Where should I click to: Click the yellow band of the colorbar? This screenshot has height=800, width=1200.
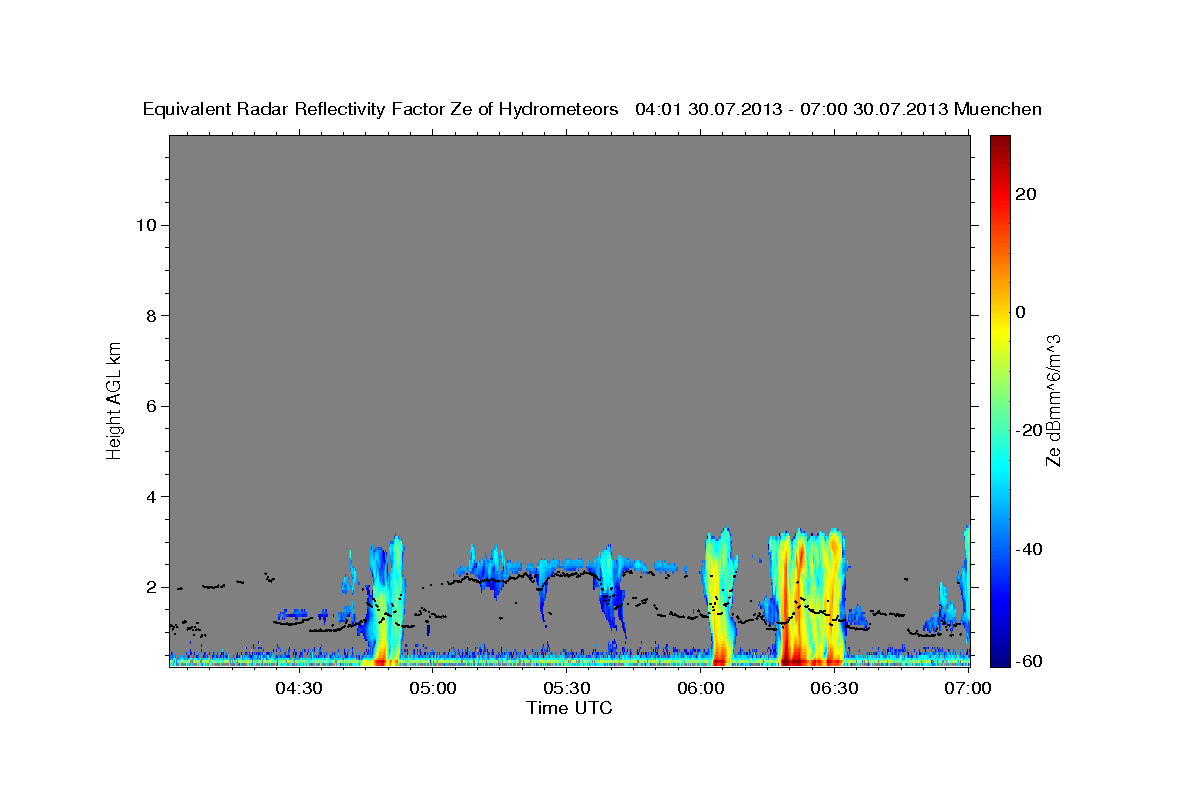999,330
